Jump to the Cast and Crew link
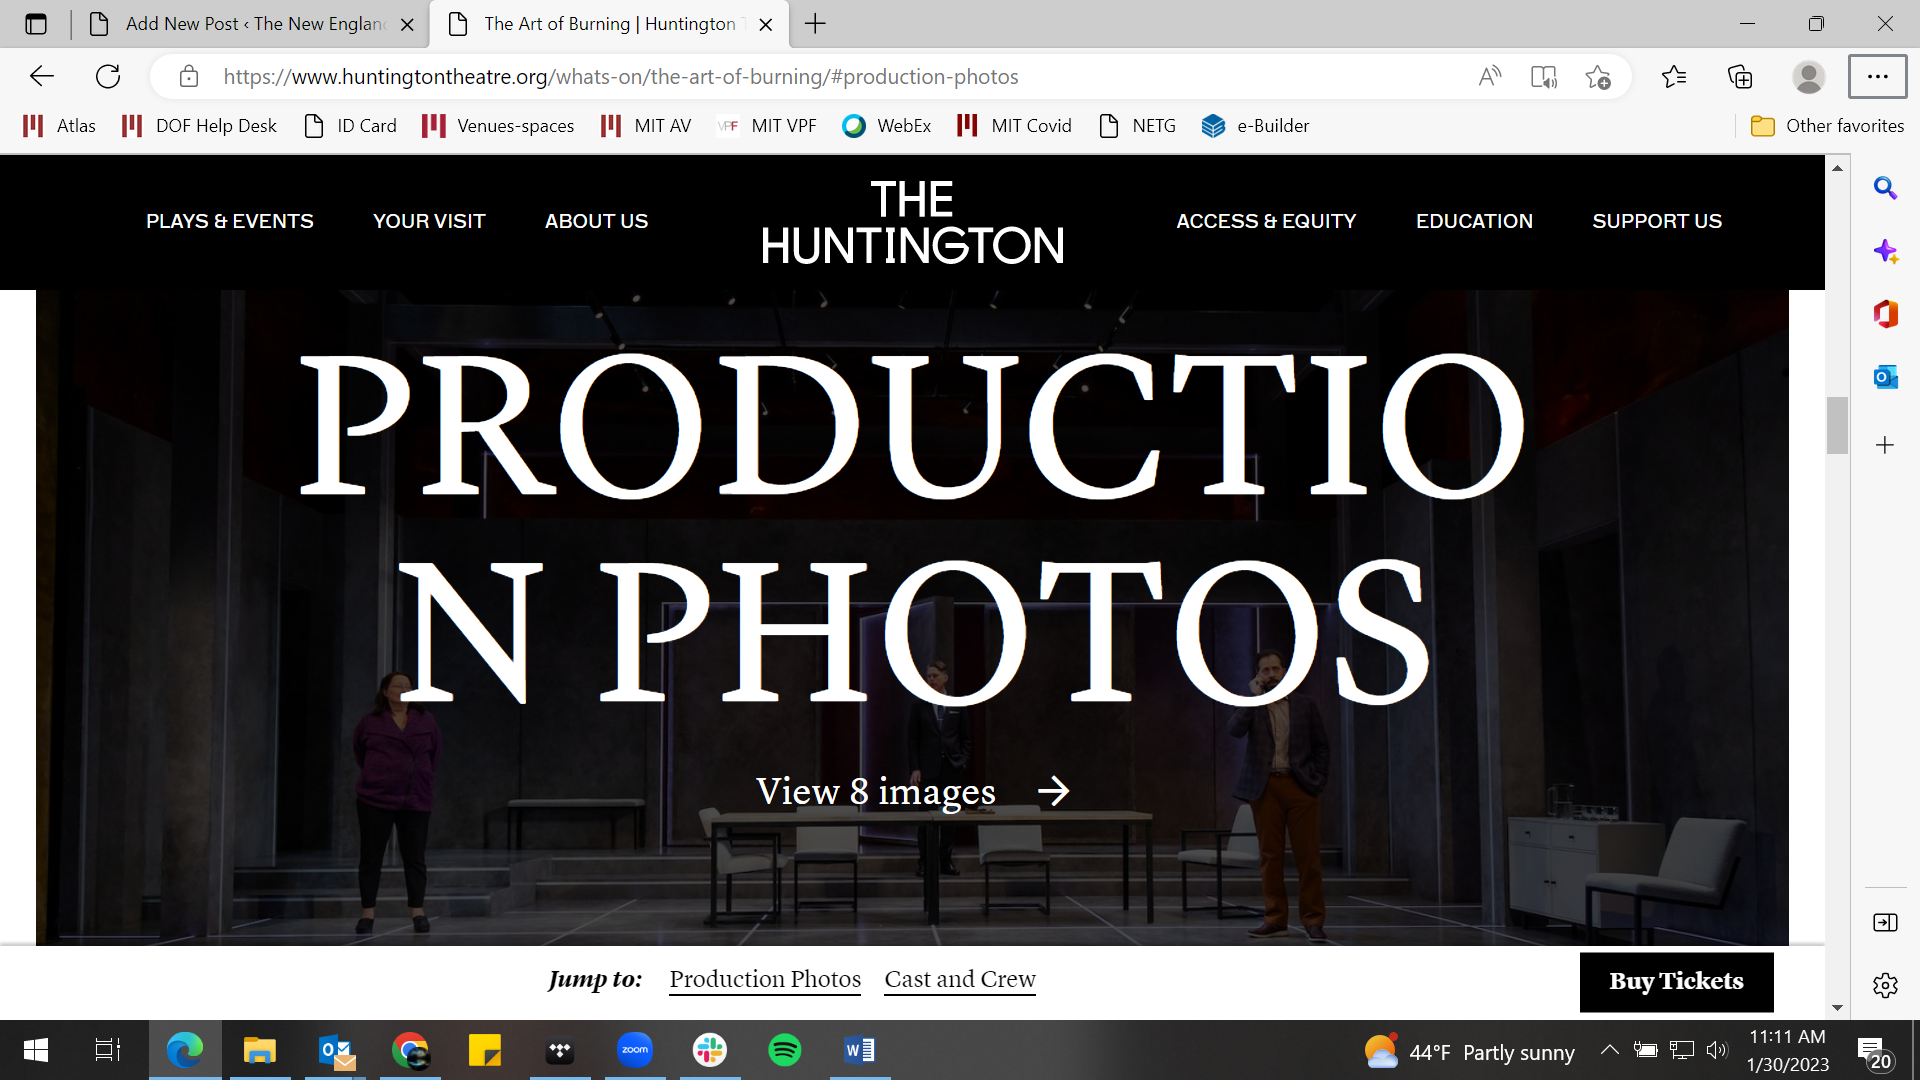The width and height of the screenshot is (1920, 1080). [959, 979]
